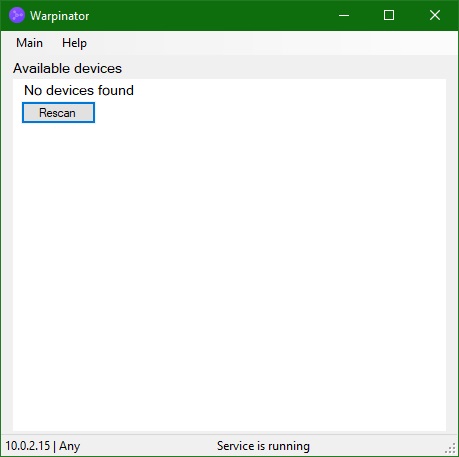
Task: Maximize the Warpinator window
Action: point(389,15)
